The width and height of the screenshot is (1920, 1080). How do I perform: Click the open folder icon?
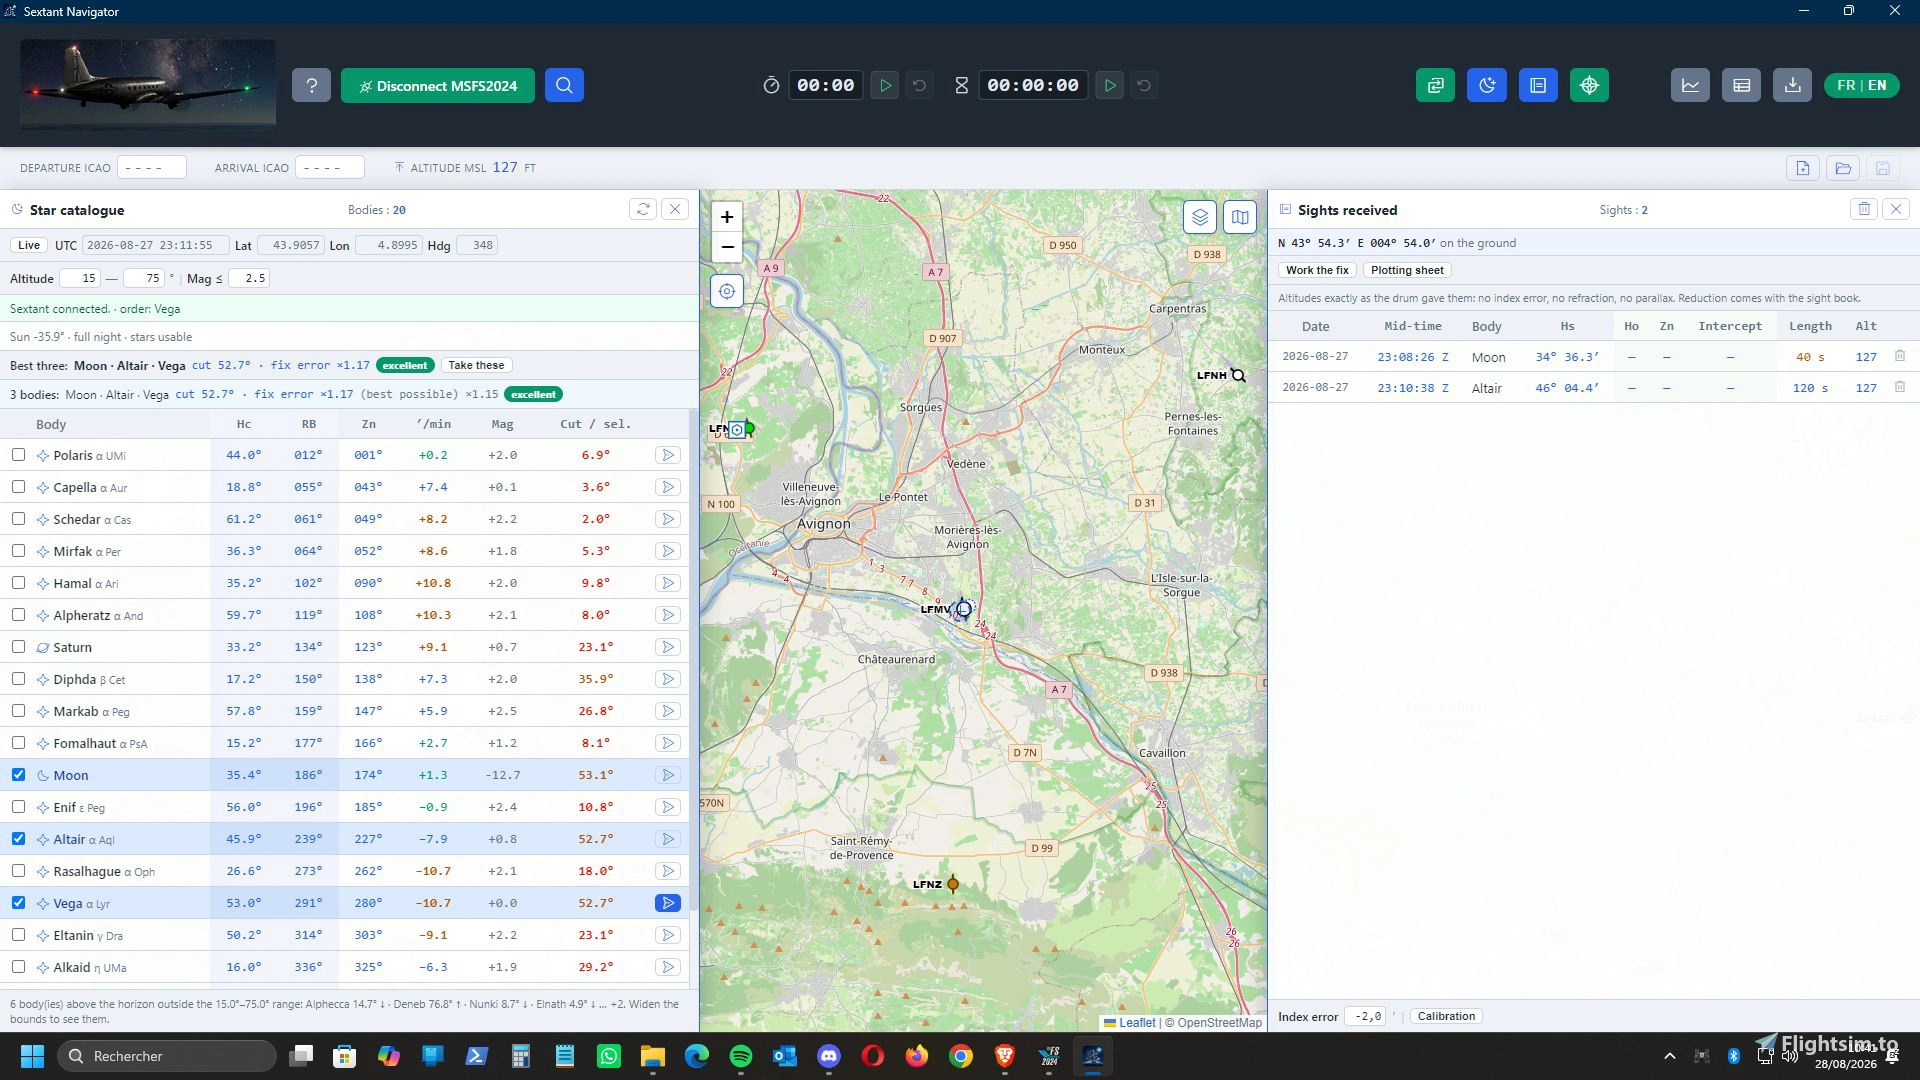[x=1843, y=168]
